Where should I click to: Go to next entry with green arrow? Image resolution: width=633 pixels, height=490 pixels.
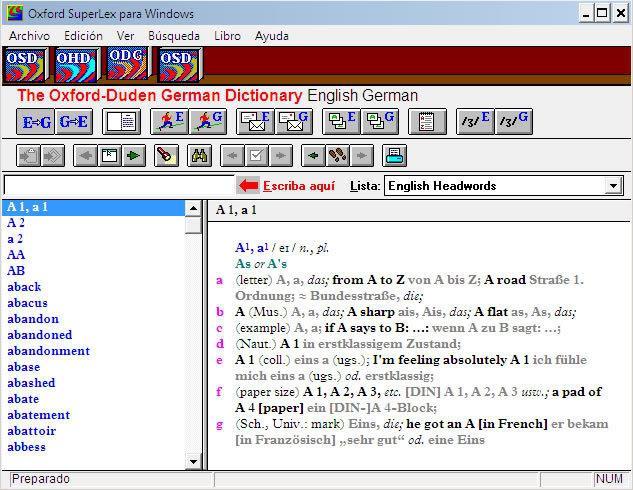click(134, 155)
